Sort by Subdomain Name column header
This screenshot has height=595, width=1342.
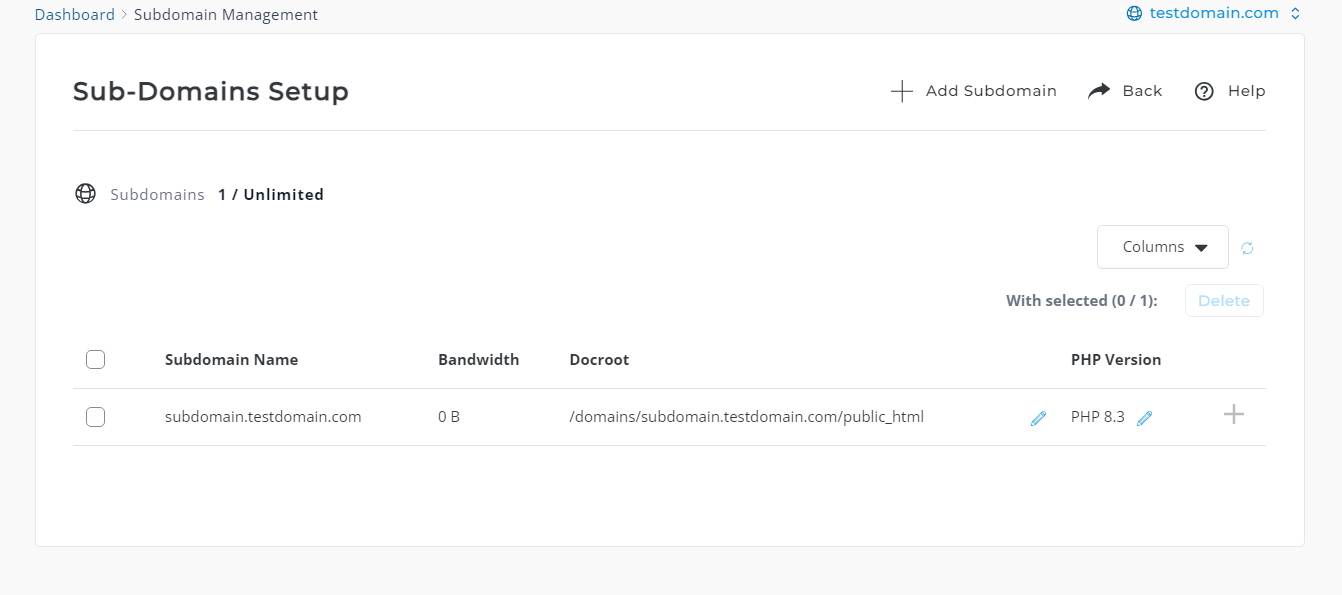(231, 360)
